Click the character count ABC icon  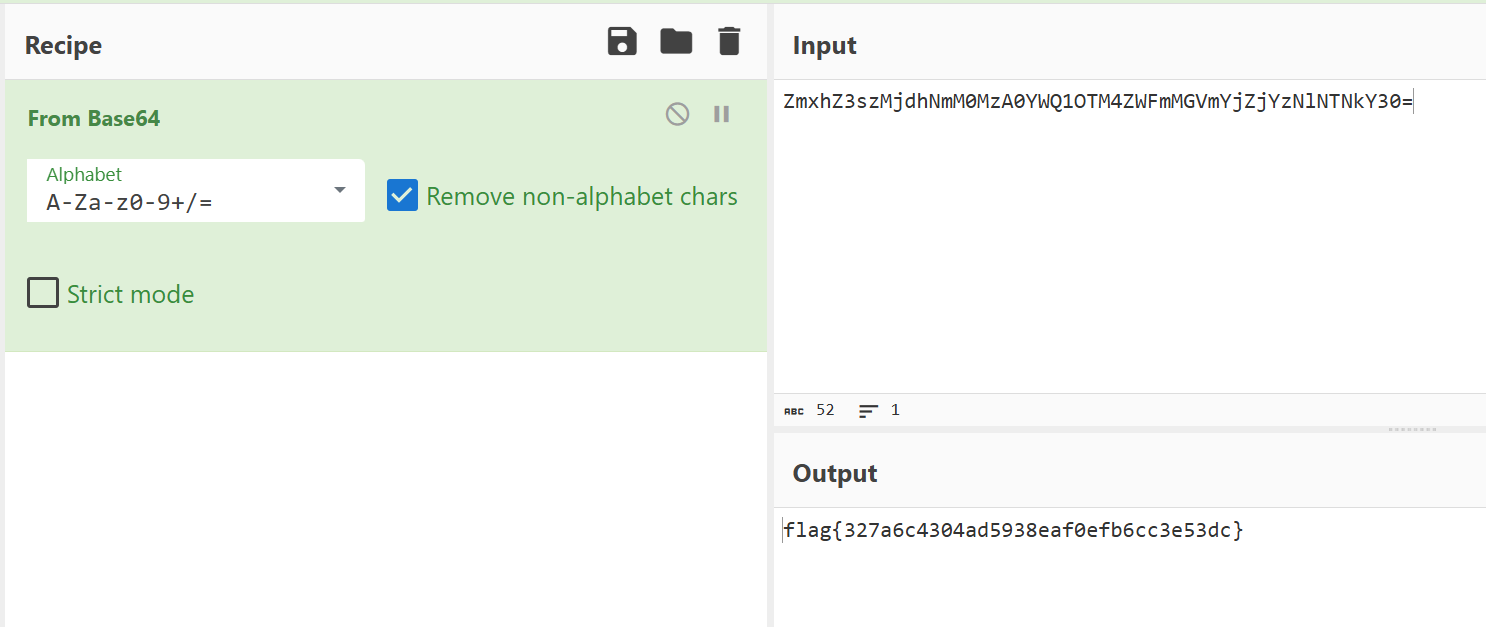[793, 411]
